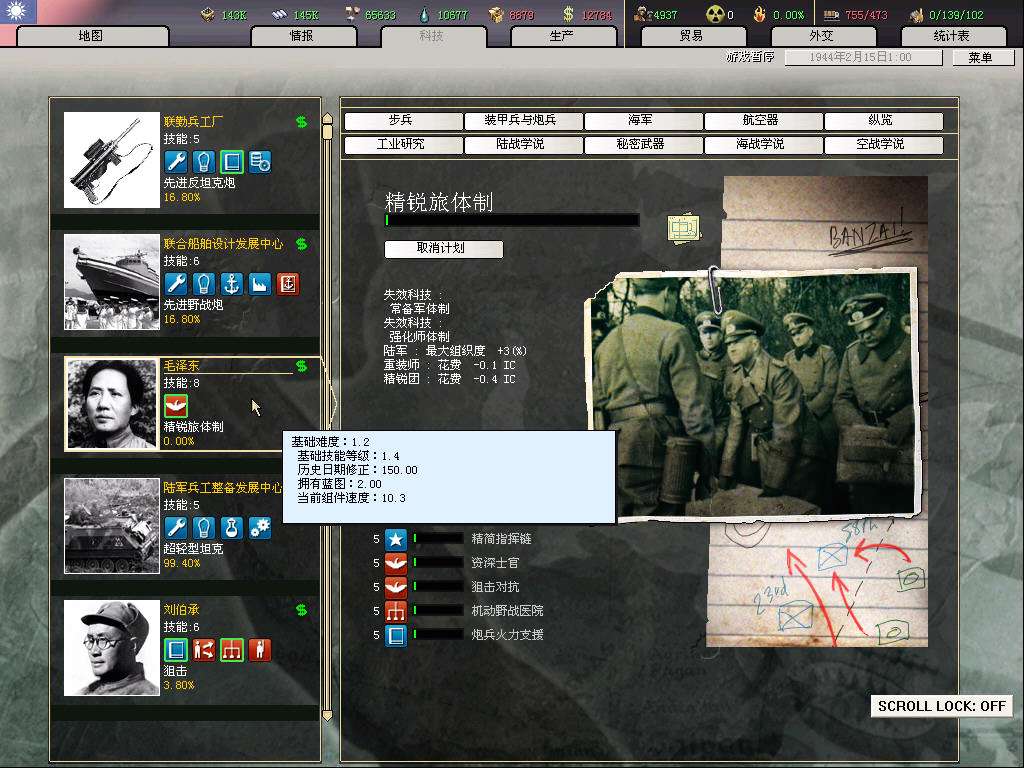Click the German officers photograph
The width and height of the screenshot is (1024, 768).
click(753, 393)
